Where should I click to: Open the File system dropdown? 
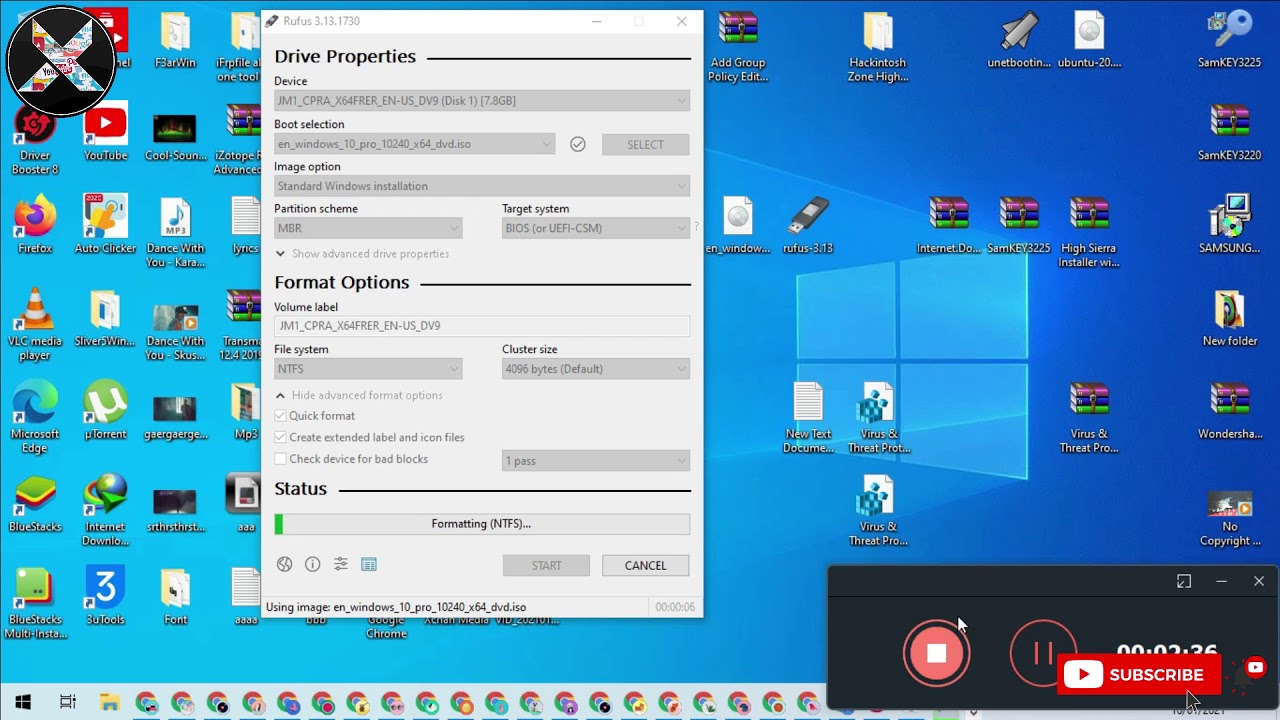[368, 369]
